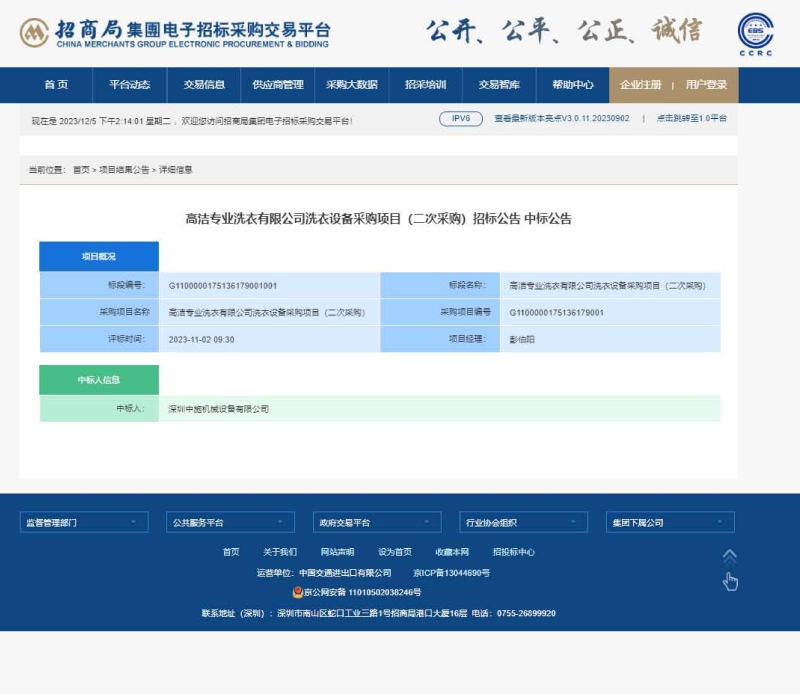Click the China Merchants Group logo emblem
Screen dimensions: 800x694
tap(34, 33)
